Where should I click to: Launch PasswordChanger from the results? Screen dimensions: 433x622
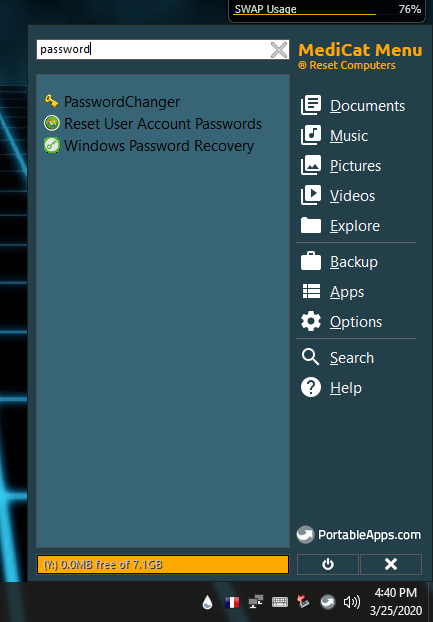[122, 102]
